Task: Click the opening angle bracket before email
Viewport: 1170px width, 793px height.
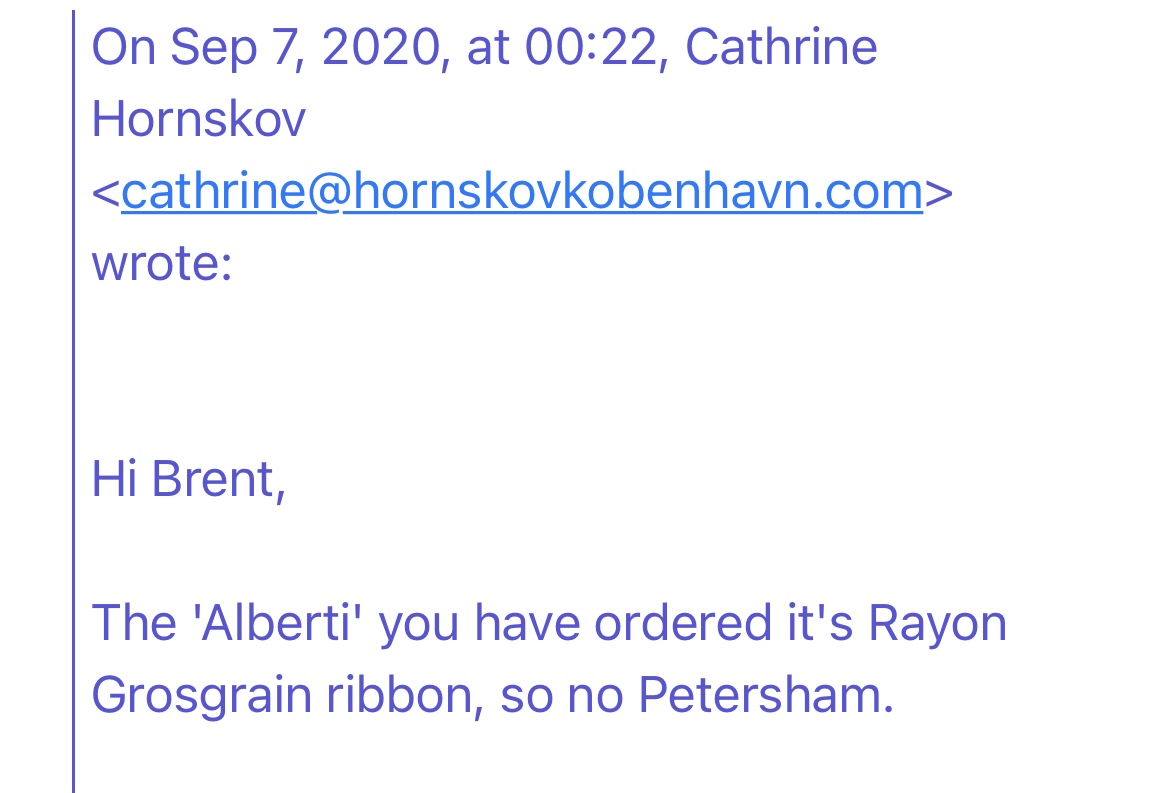Action: coord(106,192)
